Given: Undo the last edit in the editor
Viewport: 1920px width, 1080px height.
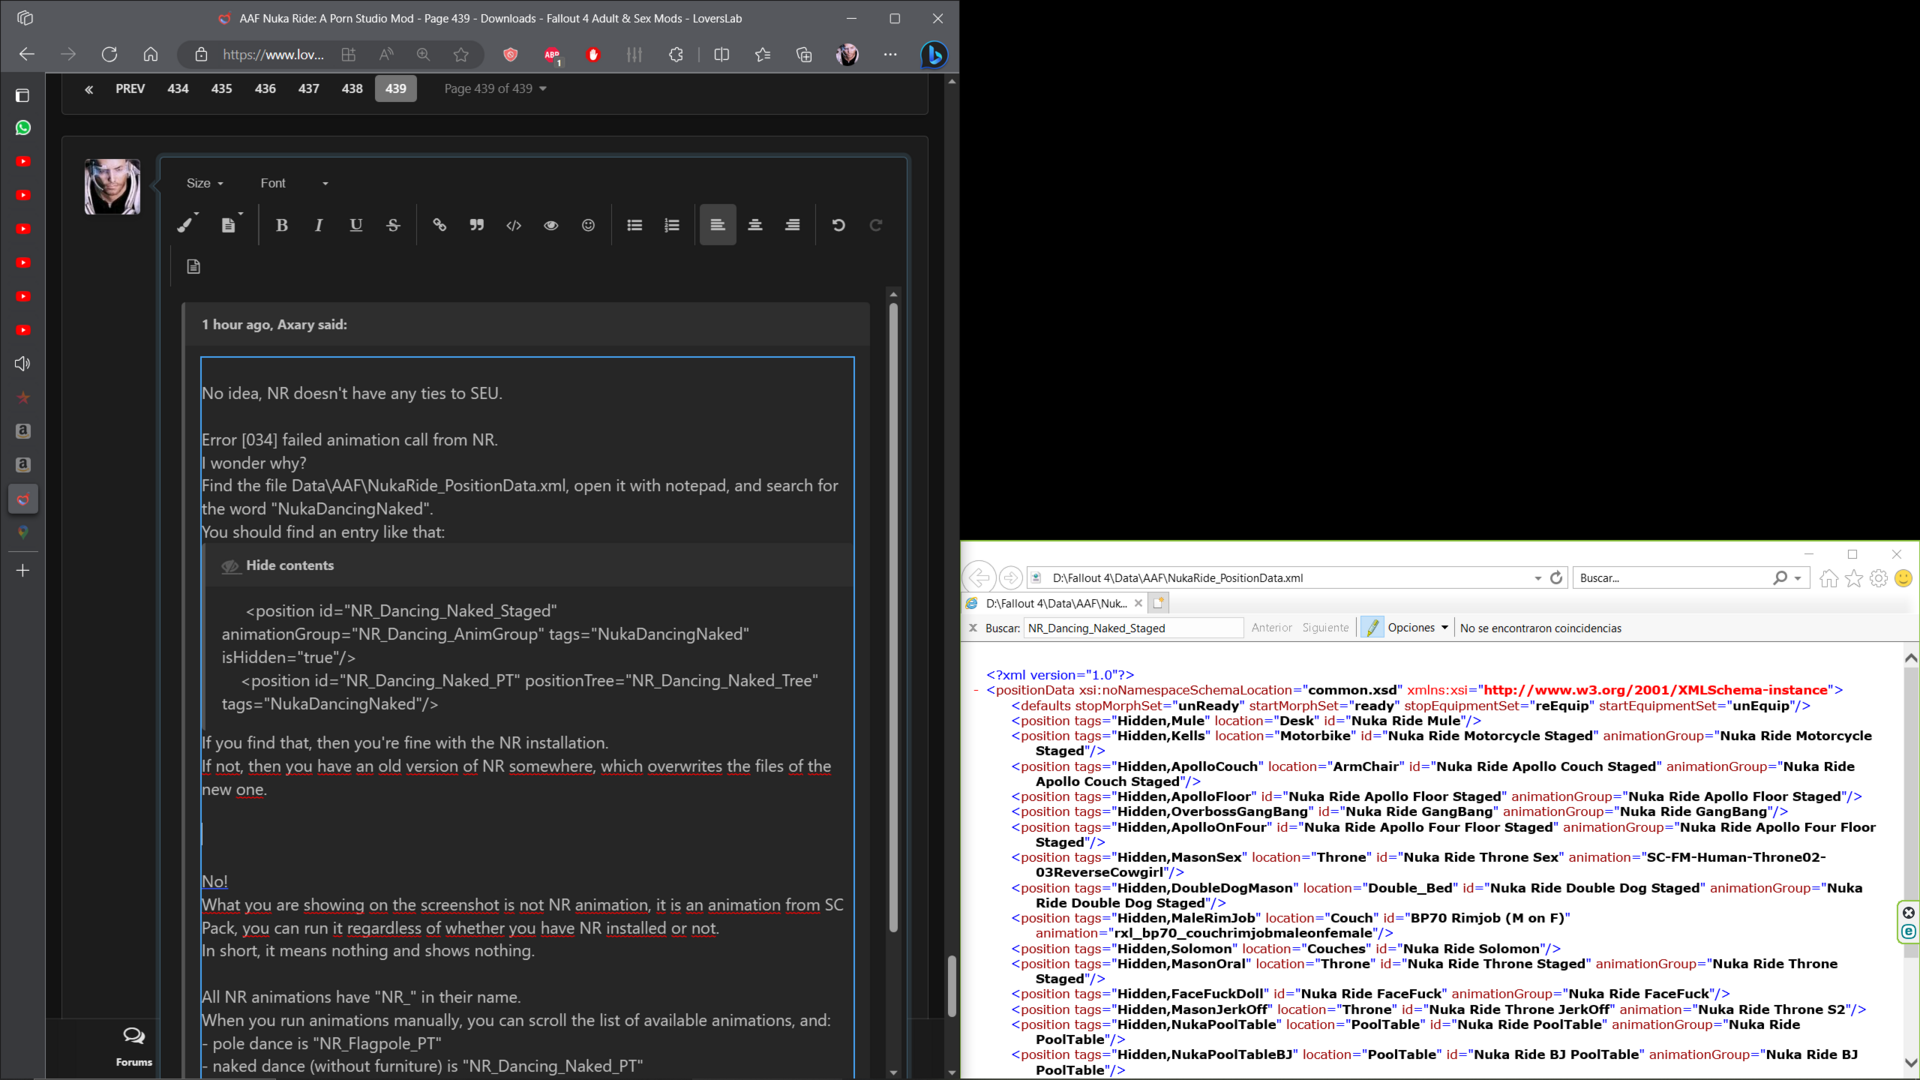Looking at the screenshot, I should tap(839, 225).
